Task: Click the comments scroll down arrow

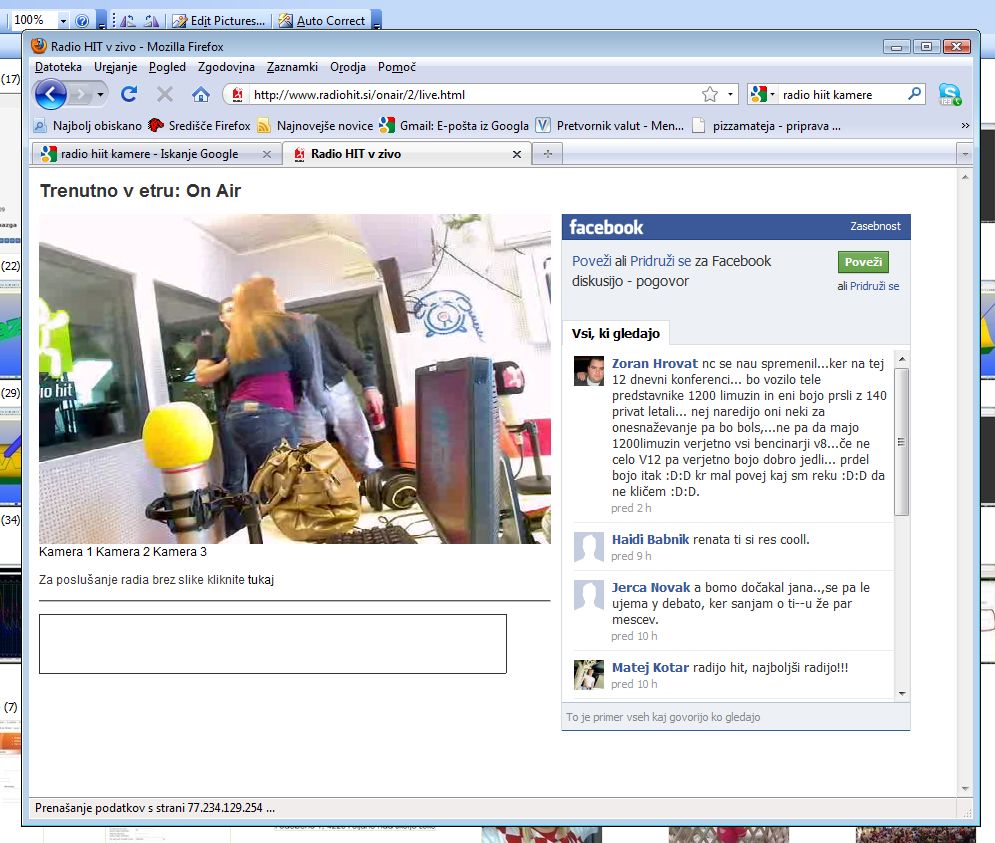Action: point(902,693)
